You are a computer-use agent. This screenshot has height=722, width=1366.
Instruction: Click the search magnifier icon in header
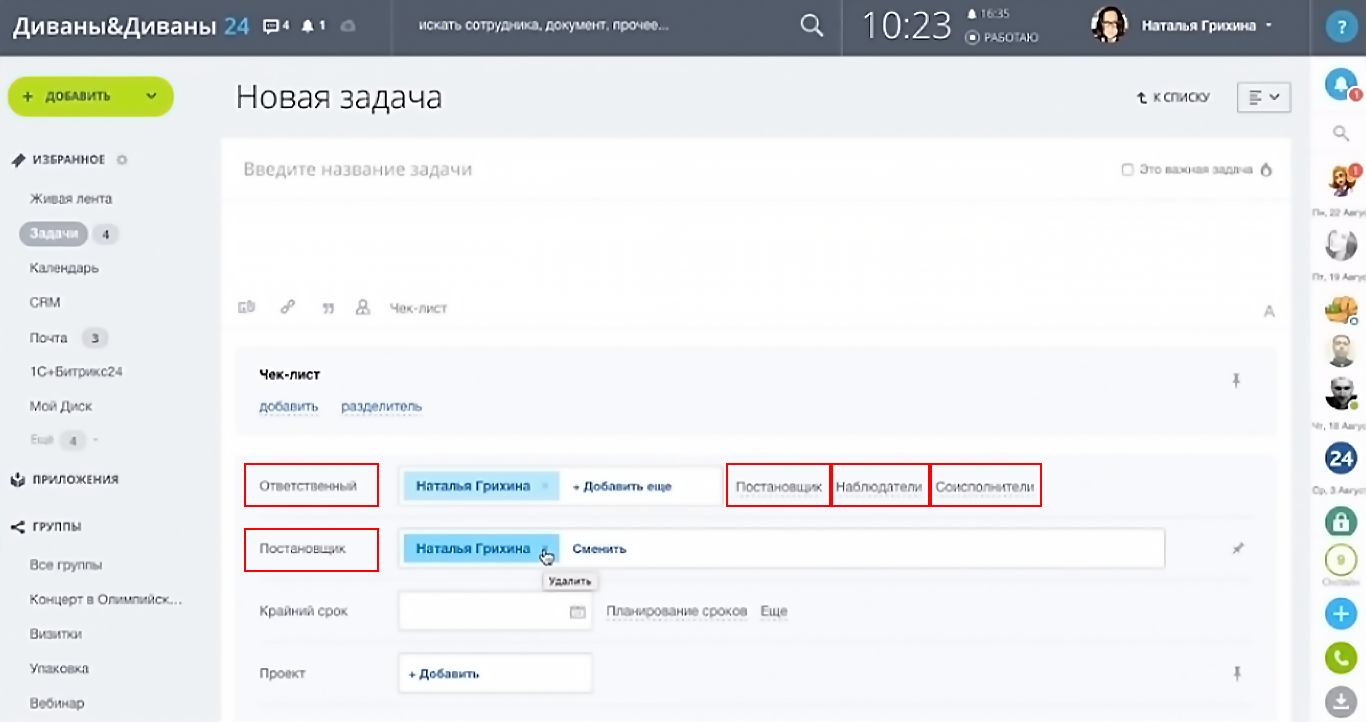(x=811, y=26)
